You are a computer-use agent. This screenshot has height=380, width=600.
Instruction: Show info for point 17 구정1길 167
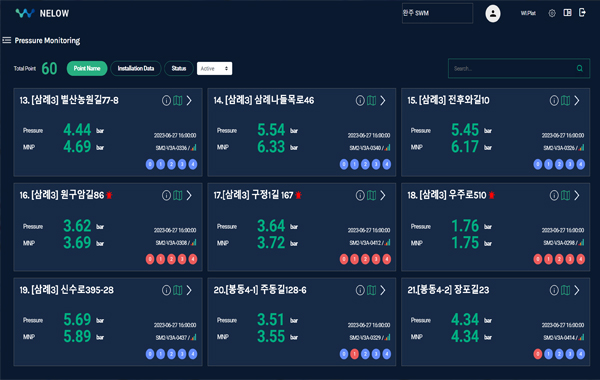pos(360,196)
